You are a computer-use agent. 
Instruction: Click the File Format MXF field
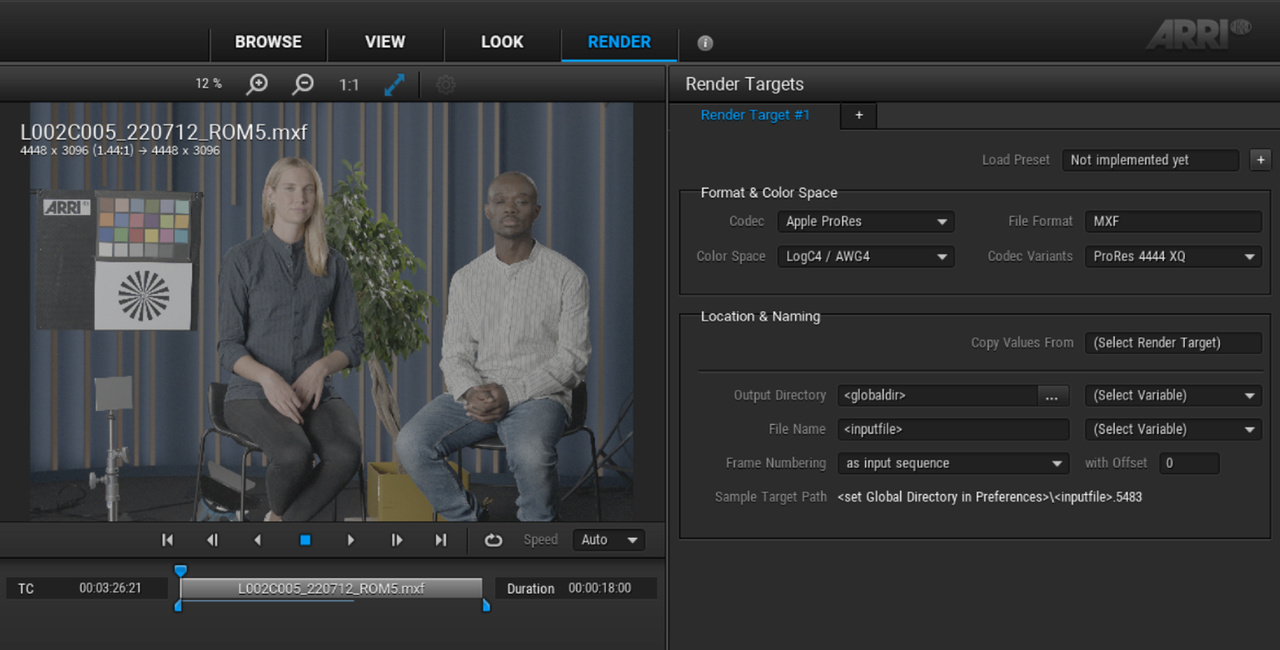pos(1174,221)
